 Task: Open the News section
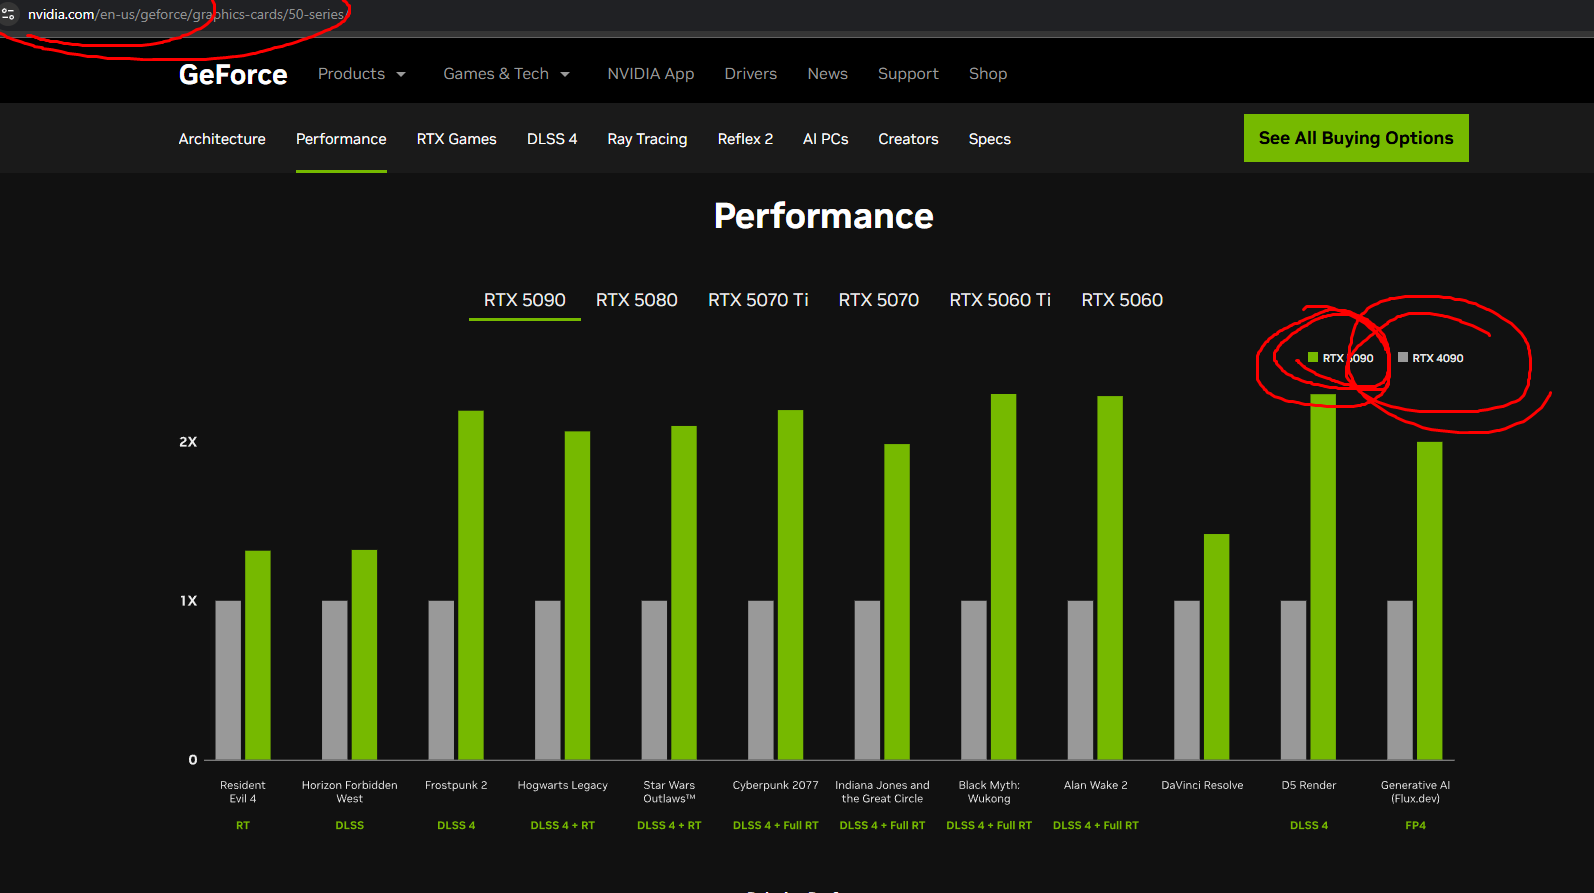pos(828,74)
